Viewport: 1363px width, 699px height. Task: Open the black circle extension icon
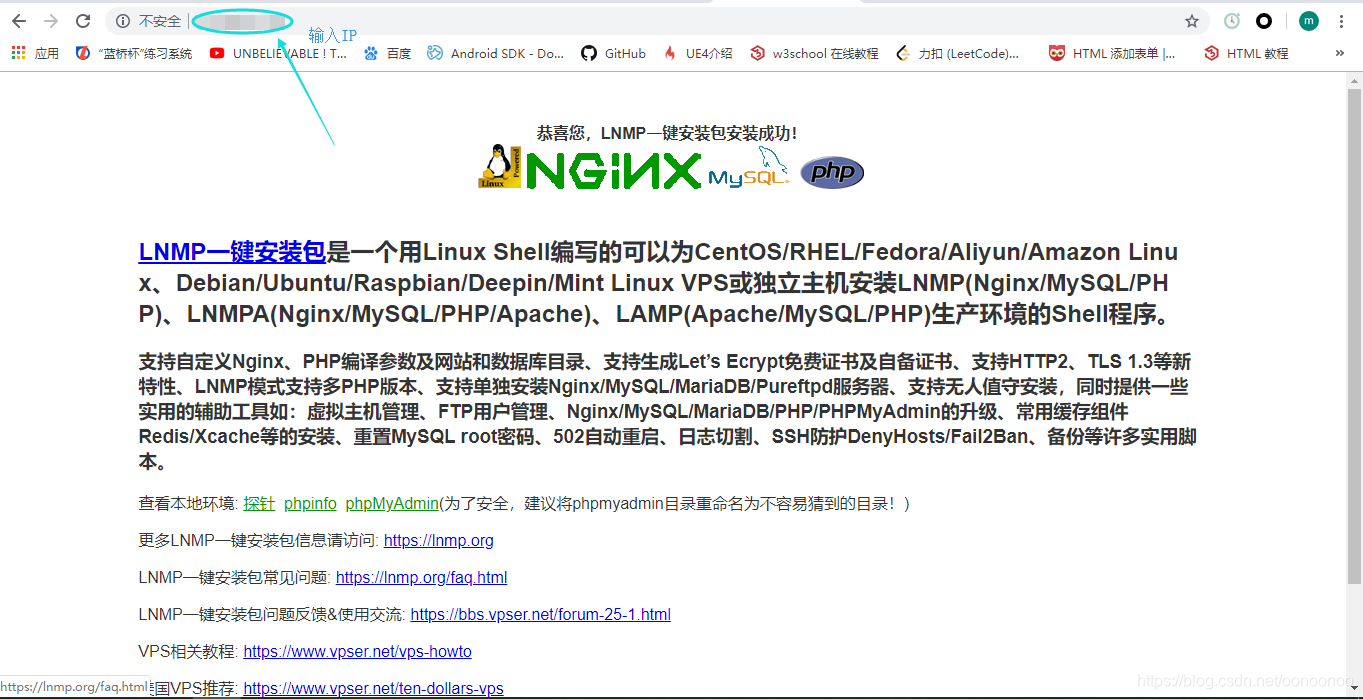1264,21
